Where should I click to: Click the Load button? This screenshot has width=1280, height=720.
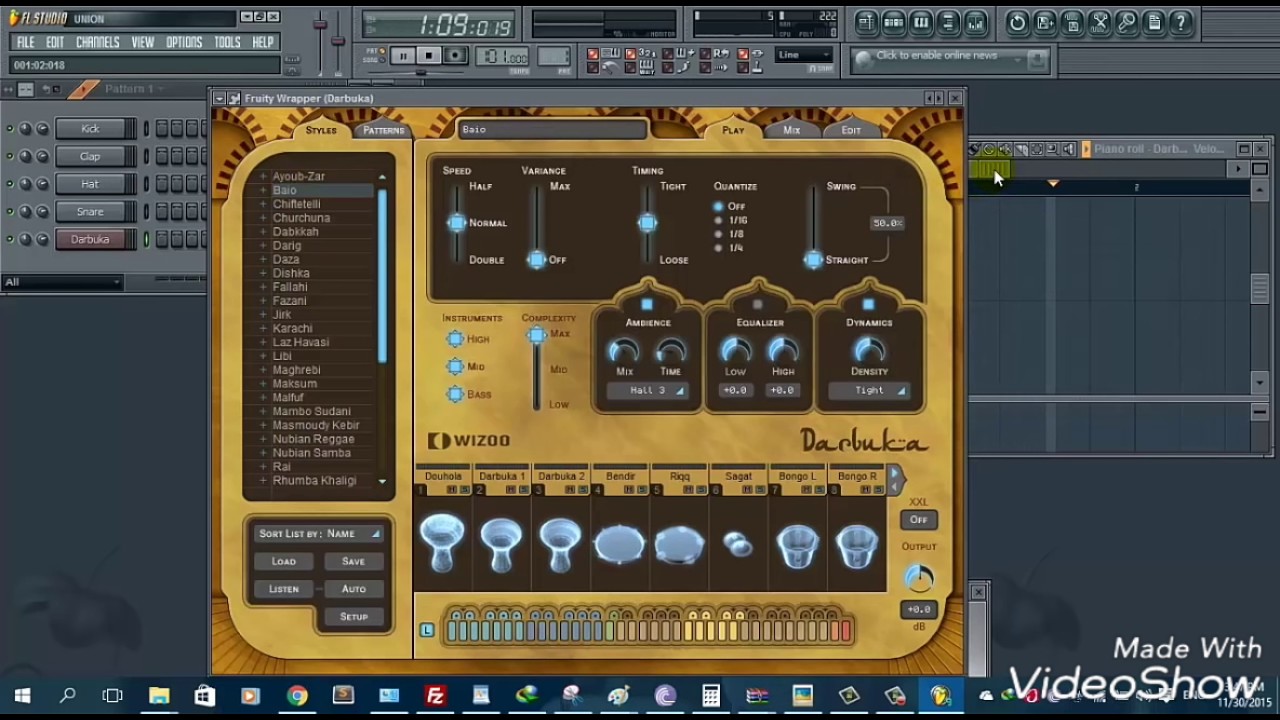click(284, 561)
